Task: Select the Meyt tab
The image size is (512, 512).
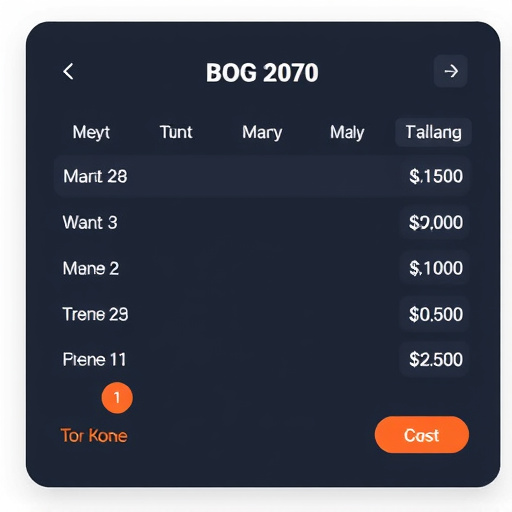Action: [x=91, y=132]
